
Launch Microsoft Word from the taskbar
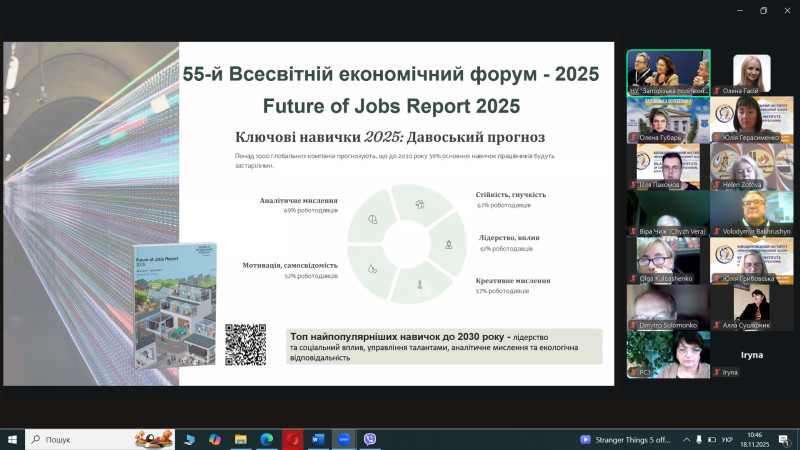click(318, 439)
